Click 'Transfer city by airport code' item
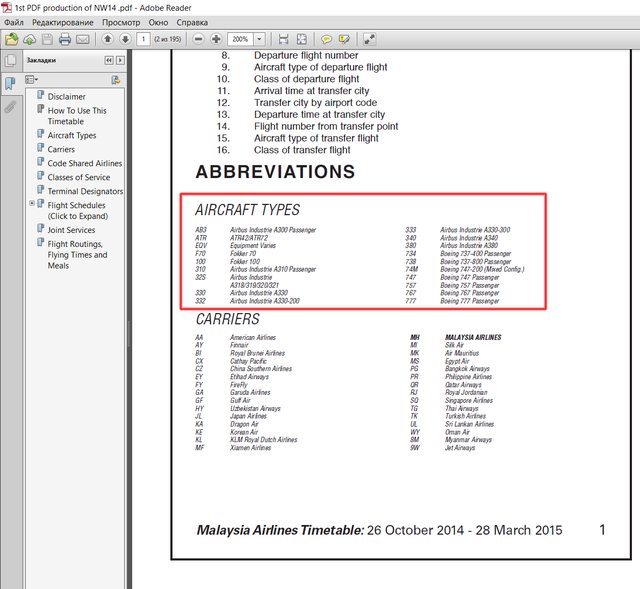 tap(316, 102)
